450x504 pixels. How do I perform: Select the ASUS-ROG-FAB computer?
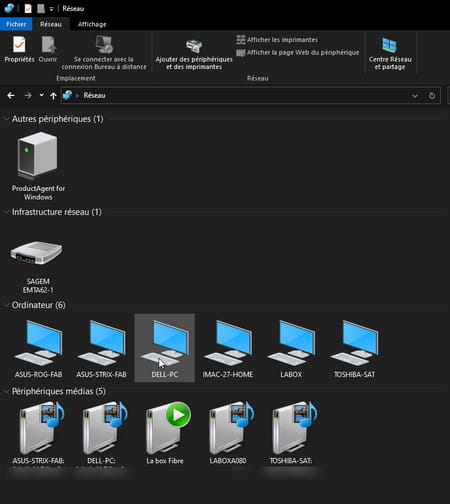pos(38,348)
